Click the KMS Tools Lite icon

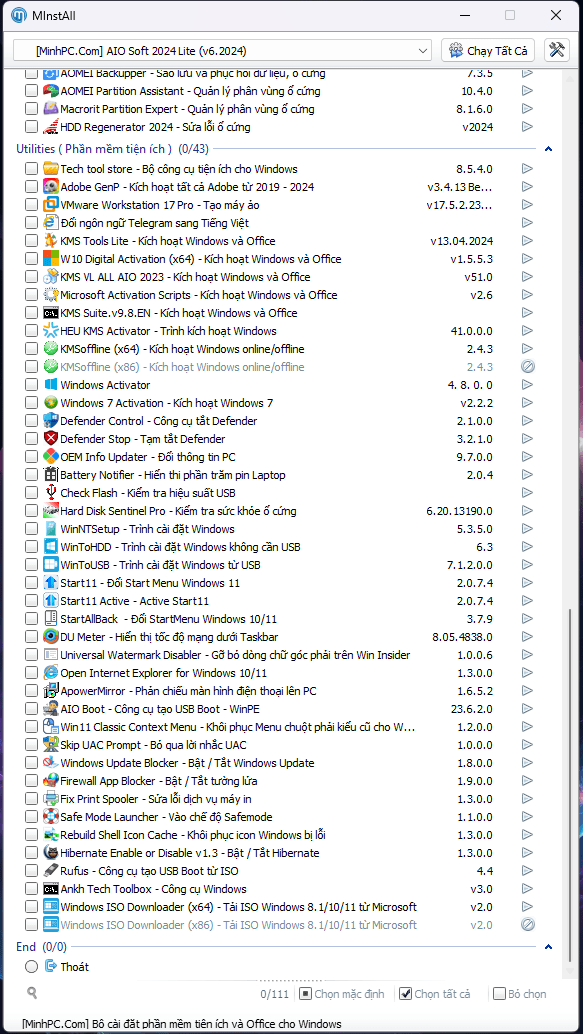[x=51, y=241]
